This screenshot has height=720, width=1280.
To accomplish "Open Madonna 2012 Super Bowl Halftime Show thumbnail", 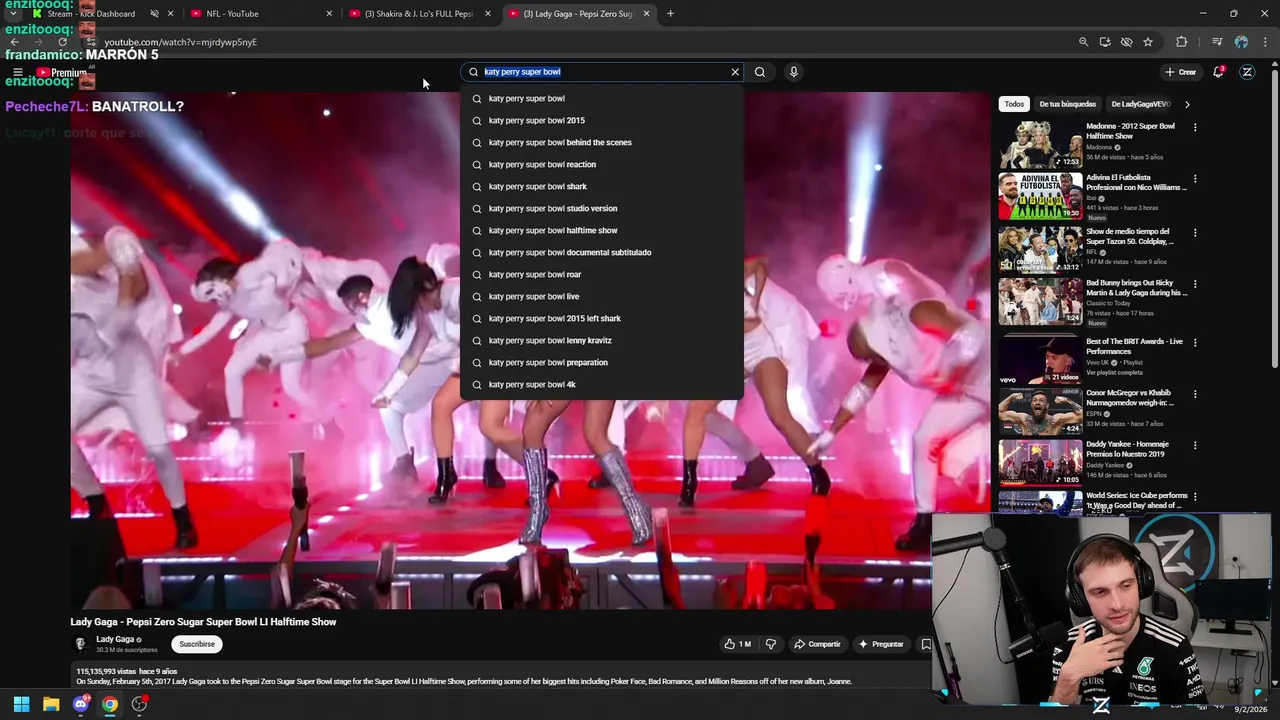I will [x=1040, y=145].
